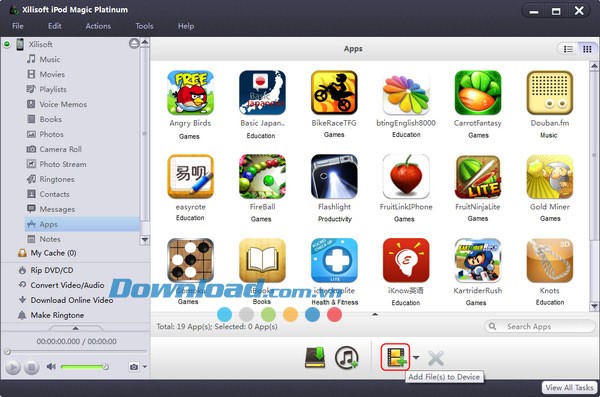The width and height of the screenshot is (600, 397).
Task: Adjust the green volume slider
Action: pyautogui.click(x=85, y=367)
